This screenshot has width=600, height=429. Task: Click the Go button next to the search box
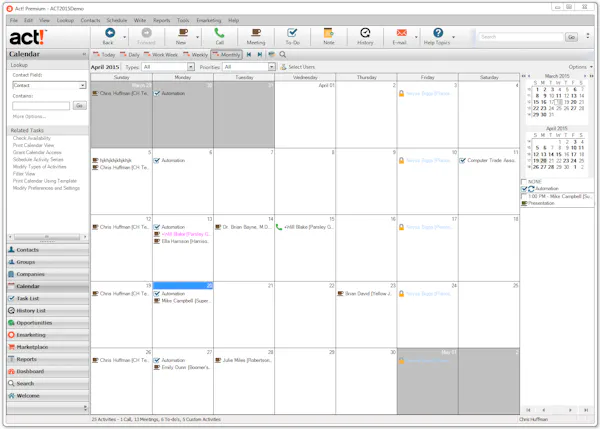coord(571,37)
